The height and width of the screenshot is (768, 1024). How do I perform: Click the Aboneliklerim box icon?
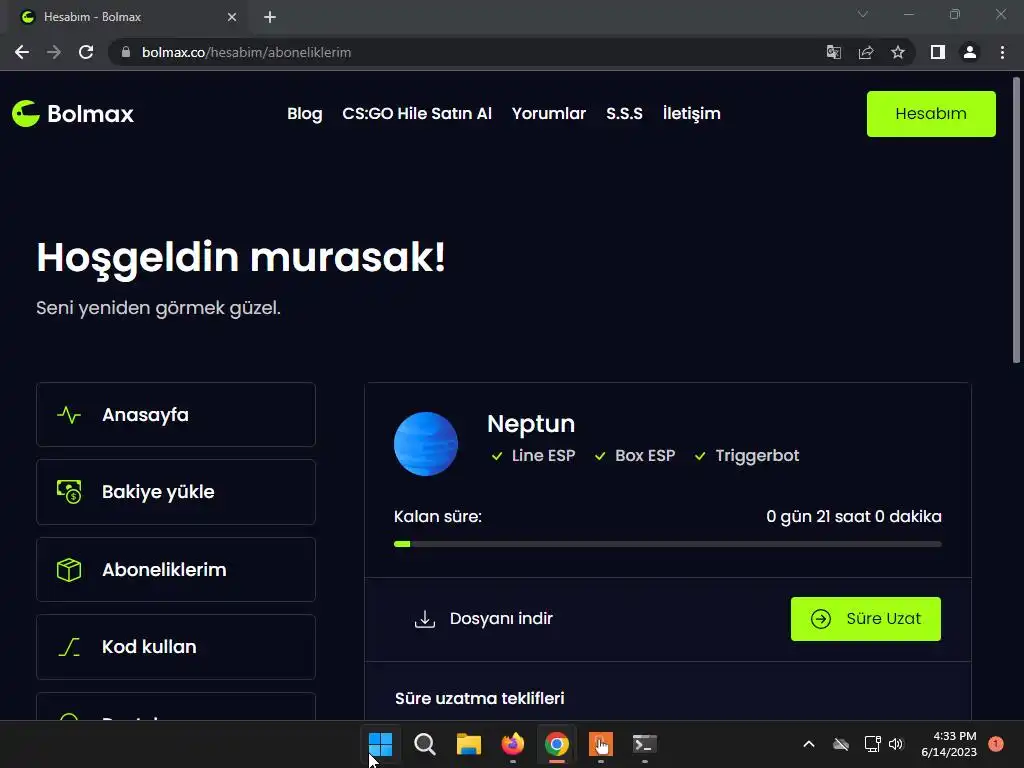[x=69, y=569]
